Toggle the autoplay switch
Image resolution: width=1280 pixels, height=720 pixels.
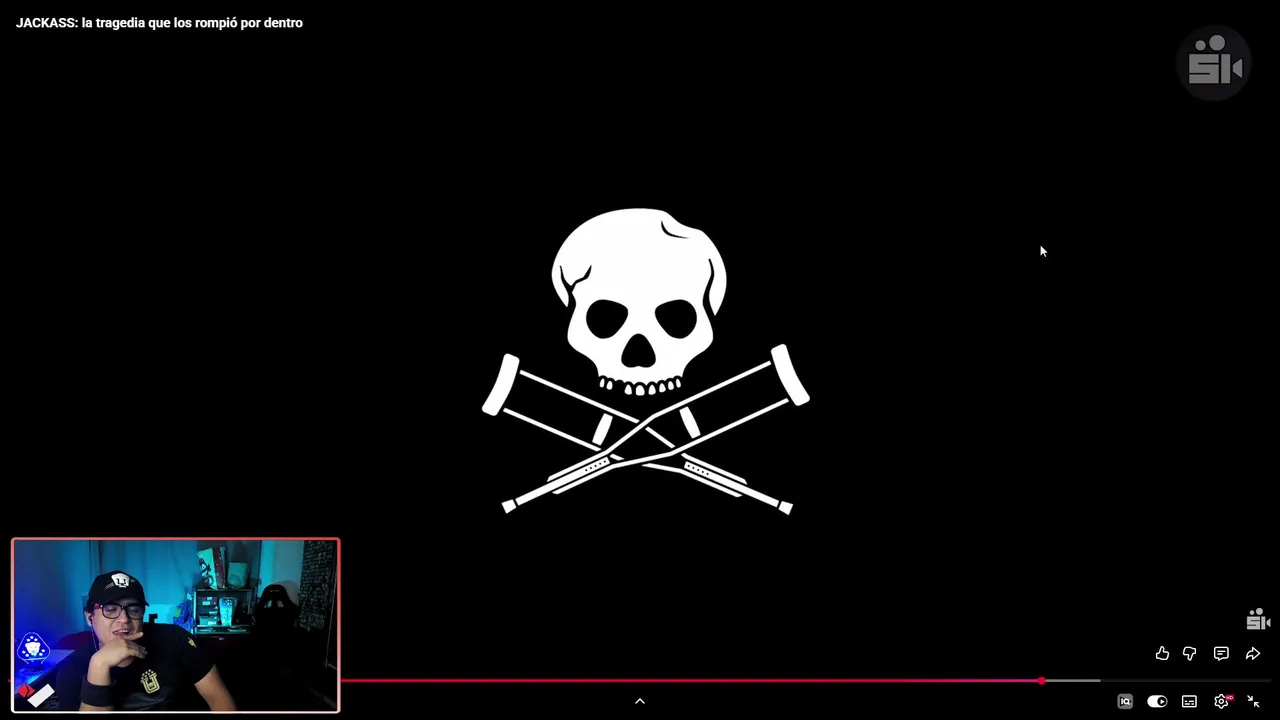pos(1157,702)
